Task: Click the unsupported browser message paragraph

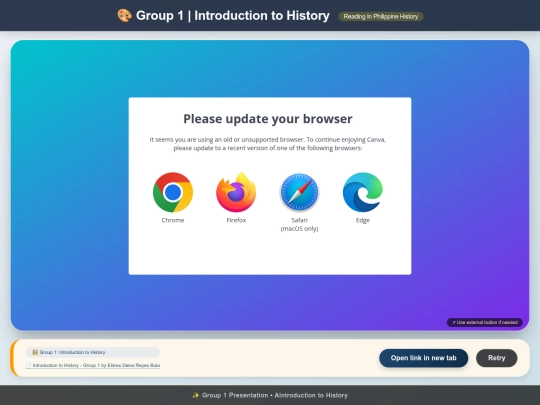Action: (x=268, y=144)
